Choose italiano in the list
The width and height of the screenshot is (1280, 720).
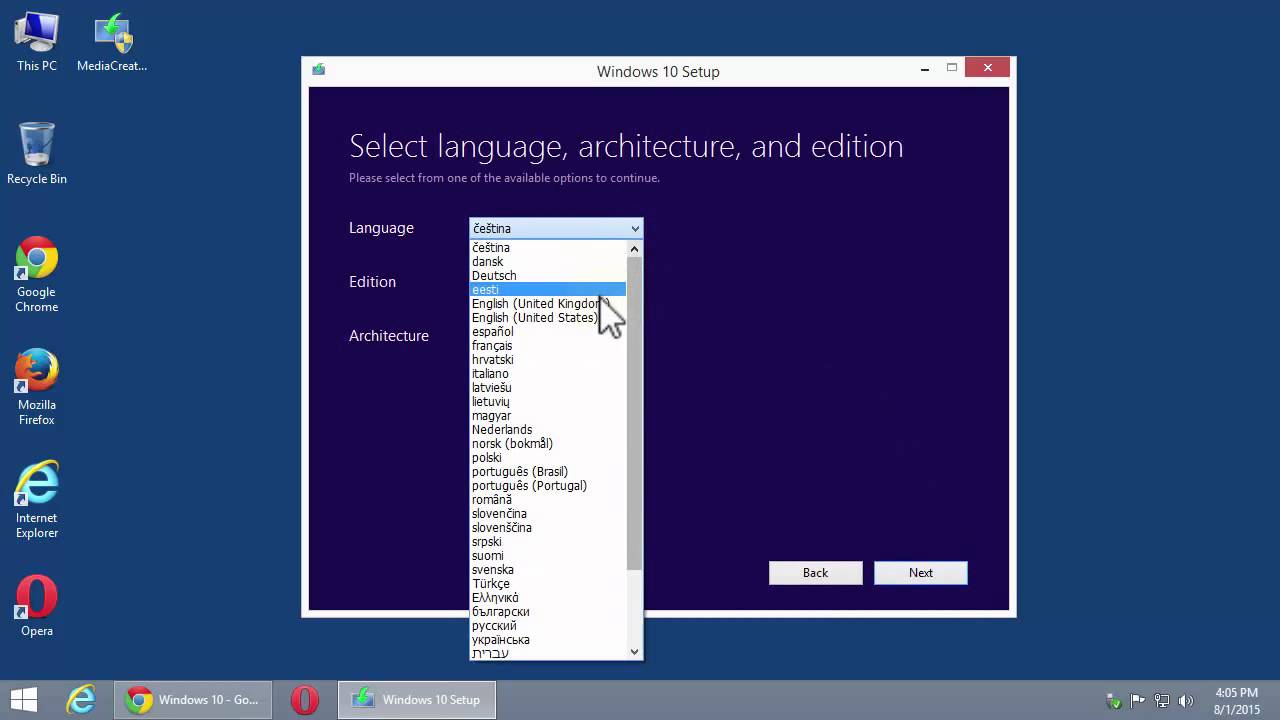coord(548,373)
